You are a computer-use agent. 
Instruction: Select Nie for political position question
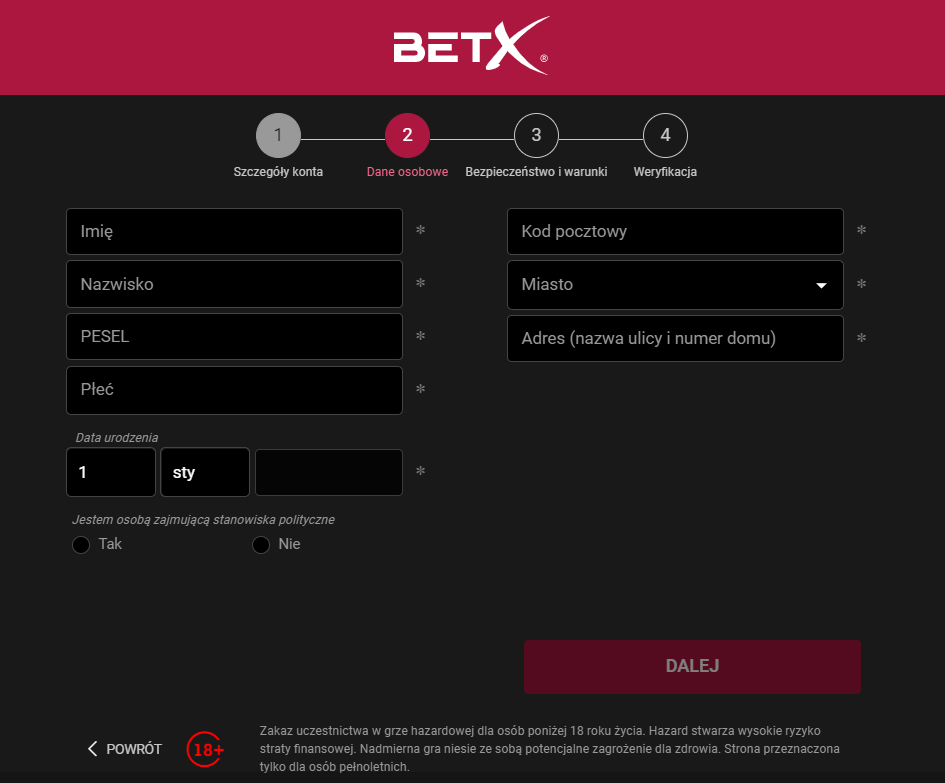pos(261,545)
